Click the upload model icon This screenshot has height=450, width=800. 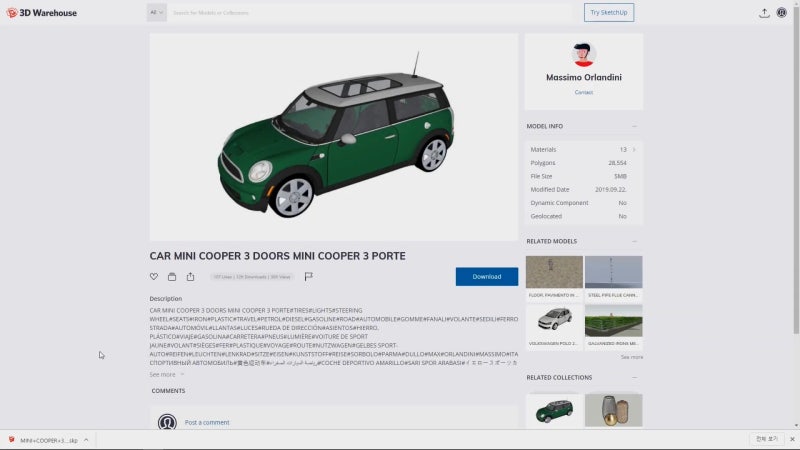pyautogui.click(x=764, y=13)
